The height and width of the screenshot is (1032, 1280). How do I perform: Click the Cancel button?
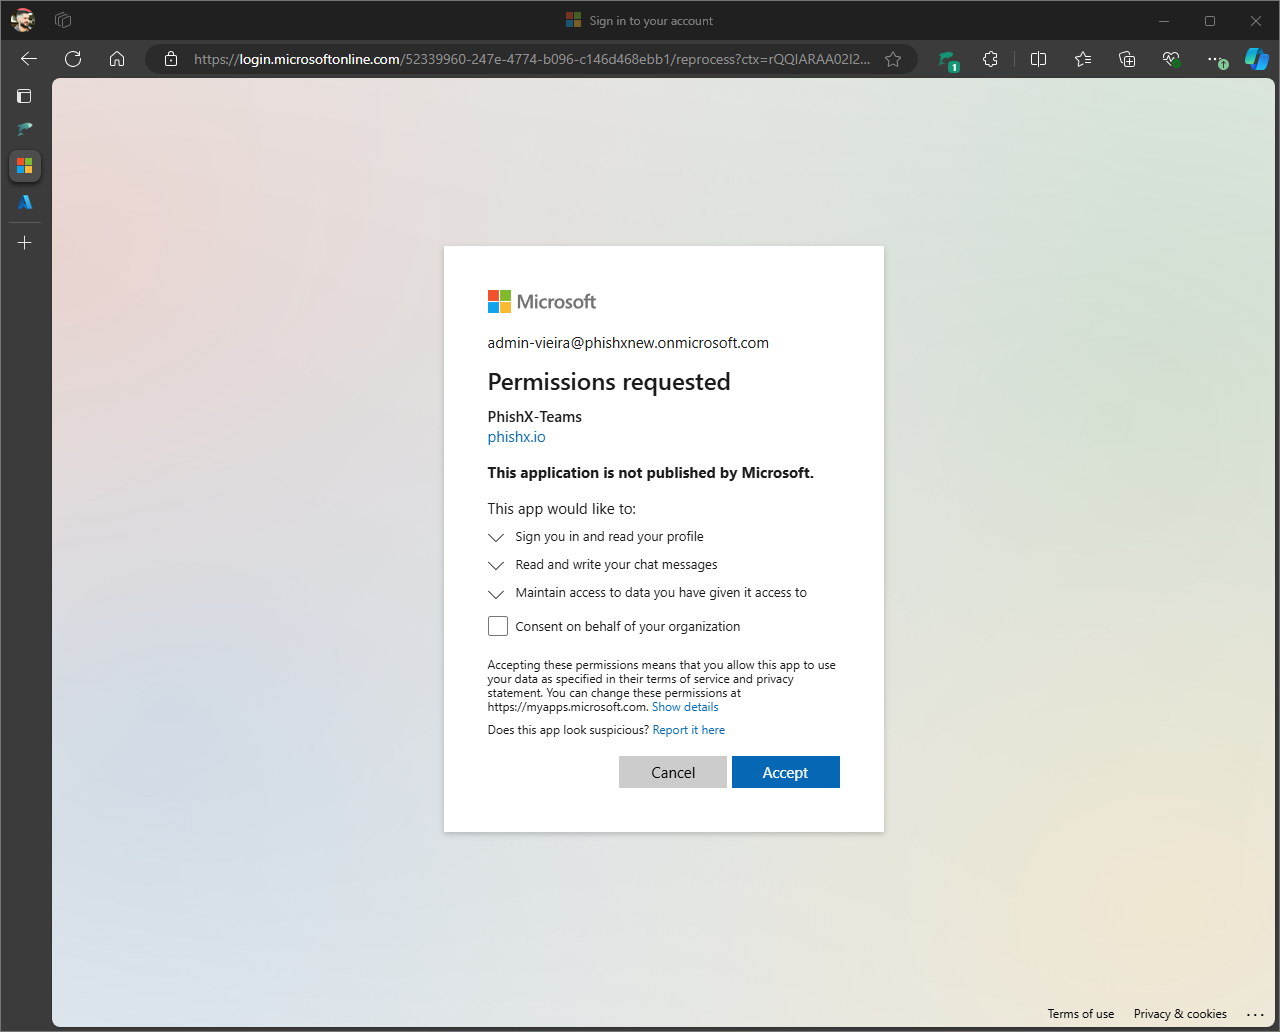[673, 772]
